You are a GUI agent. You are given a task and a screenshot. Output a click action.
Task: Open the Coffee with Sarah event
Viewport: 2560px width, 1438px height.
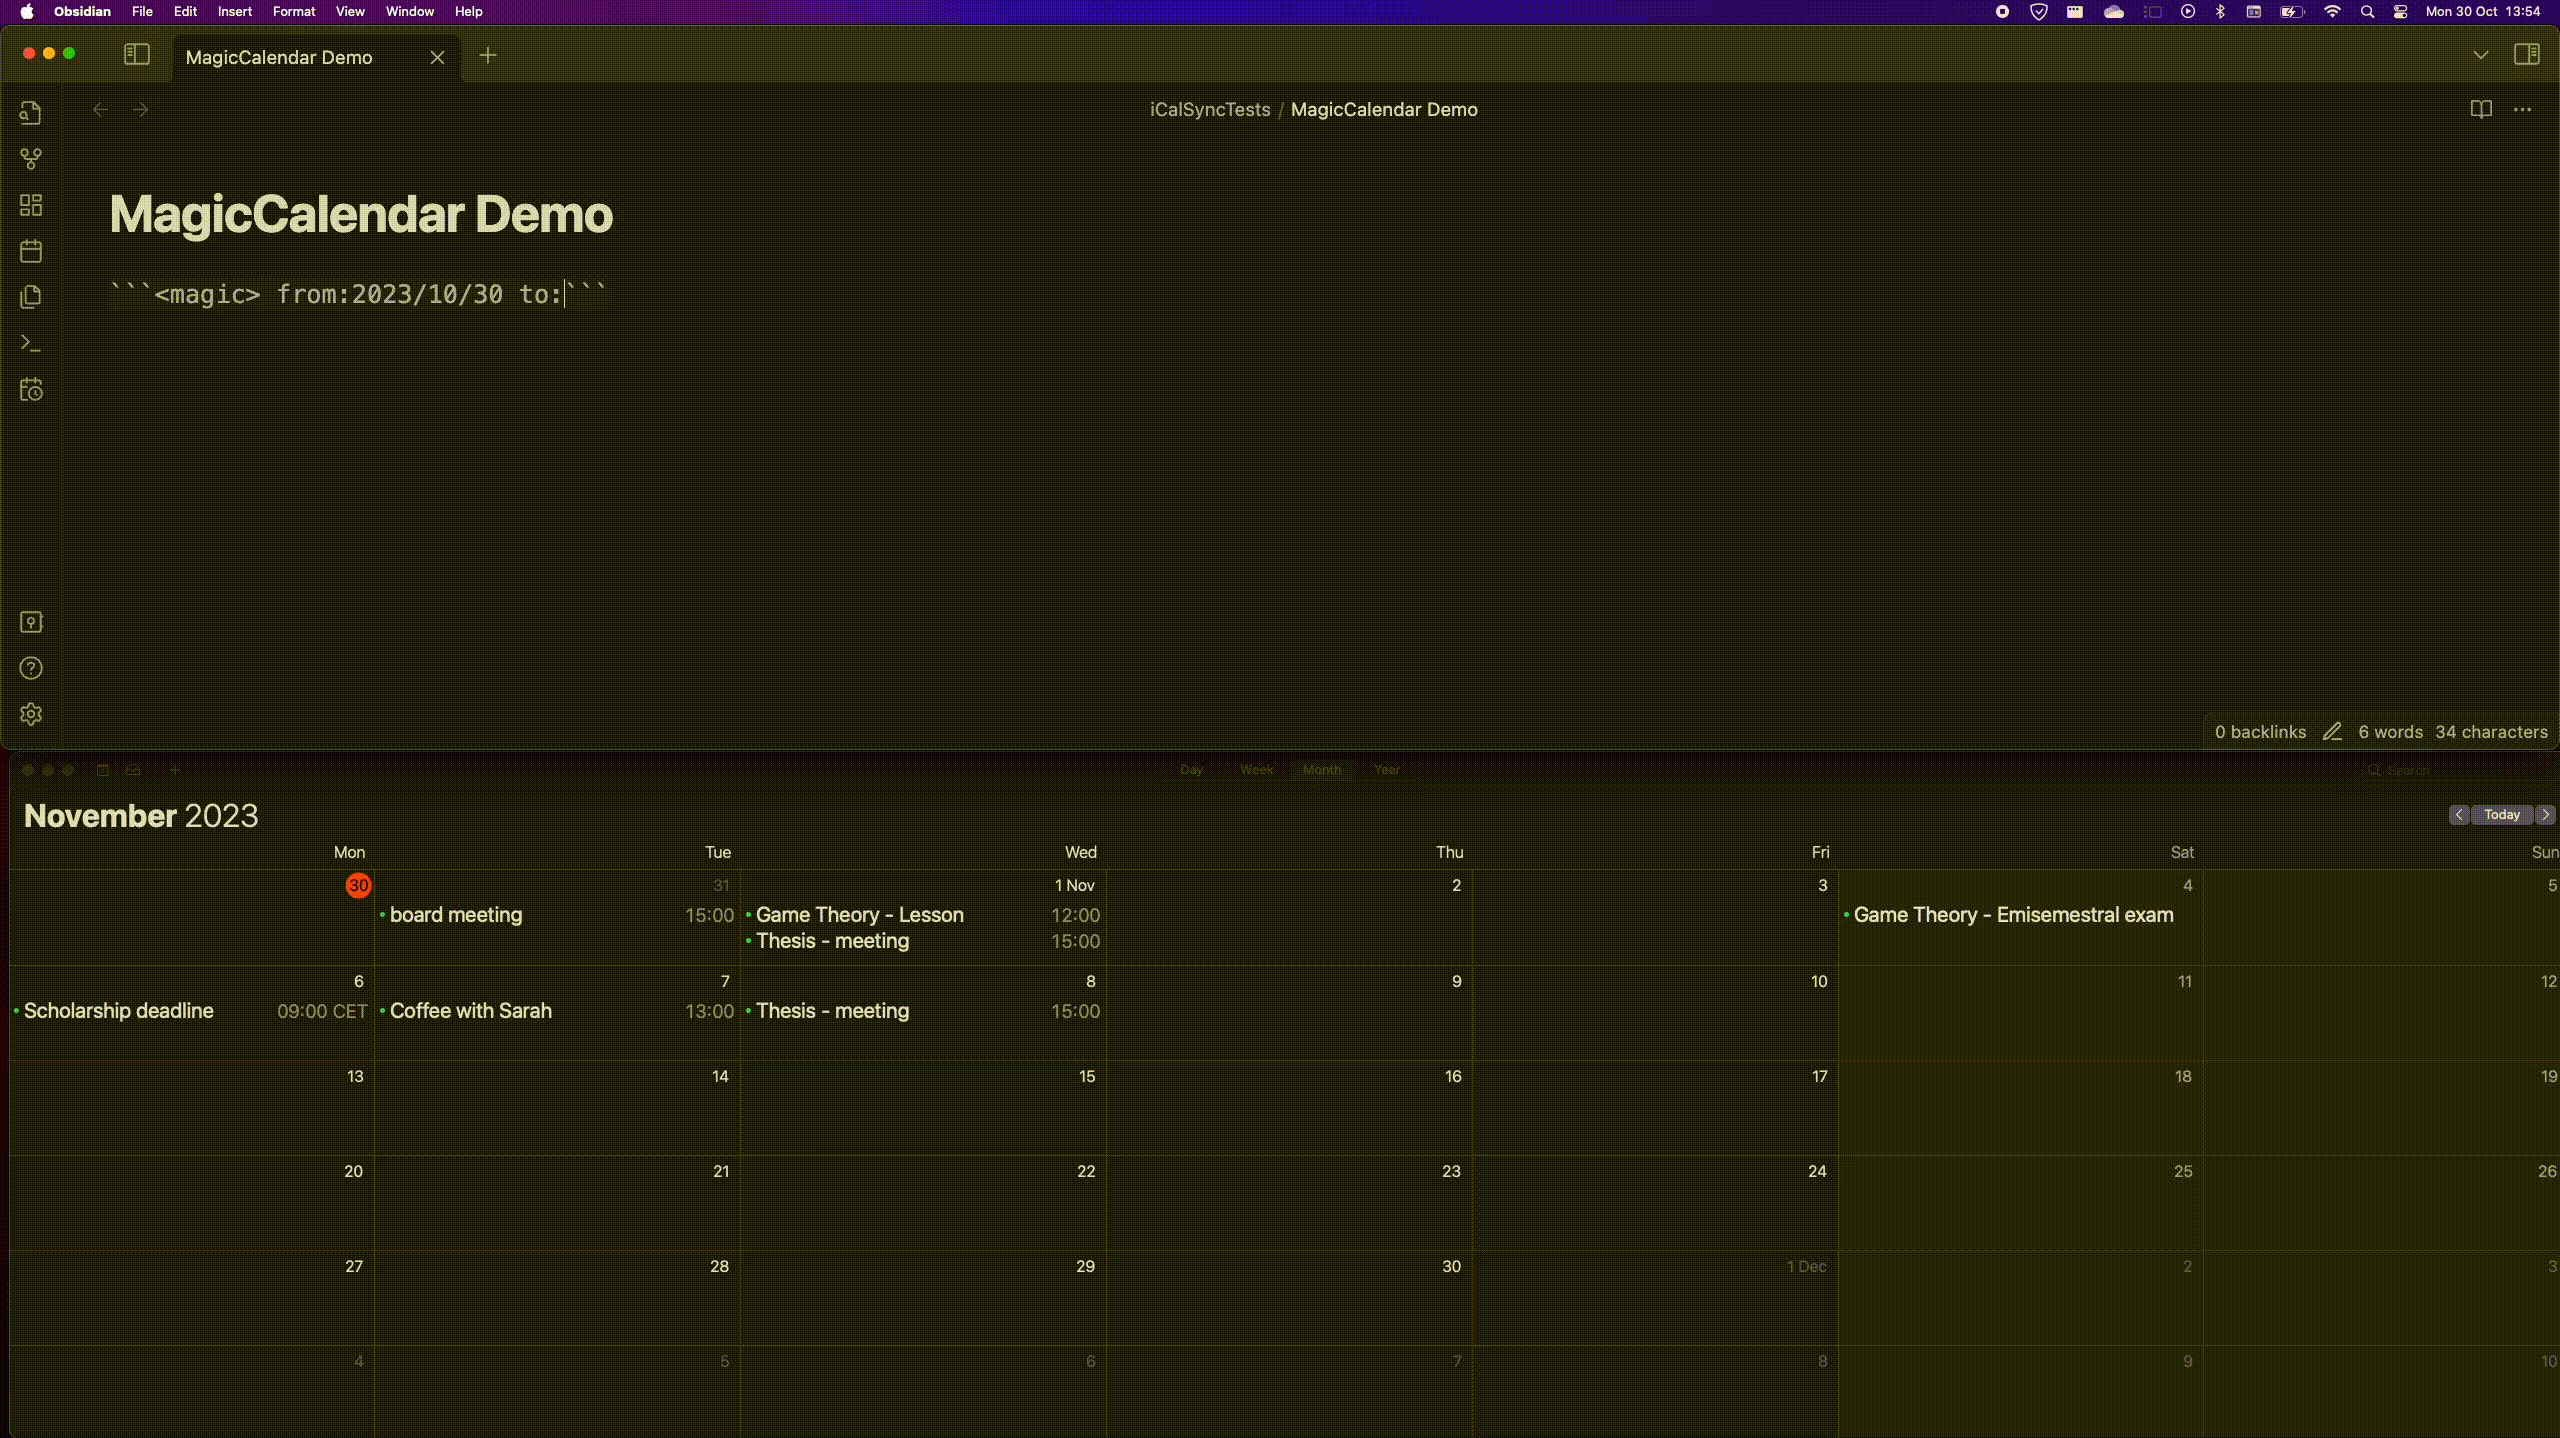471,1011
